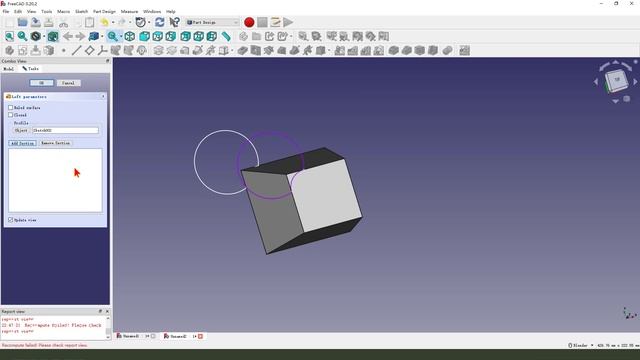Click the profile sketch name field
The height and width of the screenshot is (360, 640).
(65, 130)
